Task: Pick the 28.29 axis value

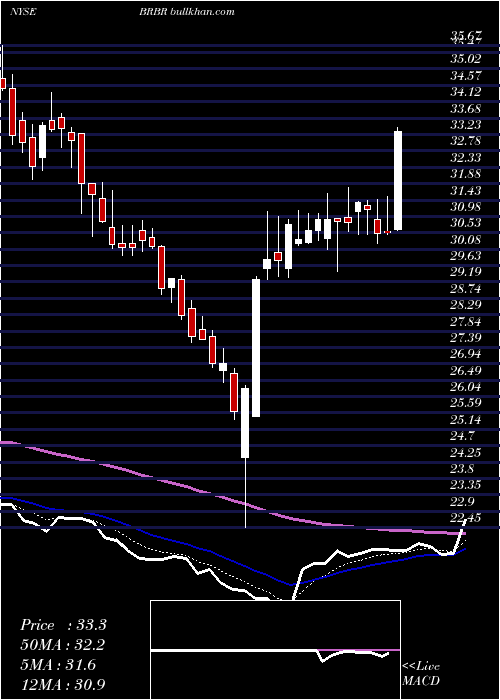Action: pyautogui.click(x=465, y=305)
